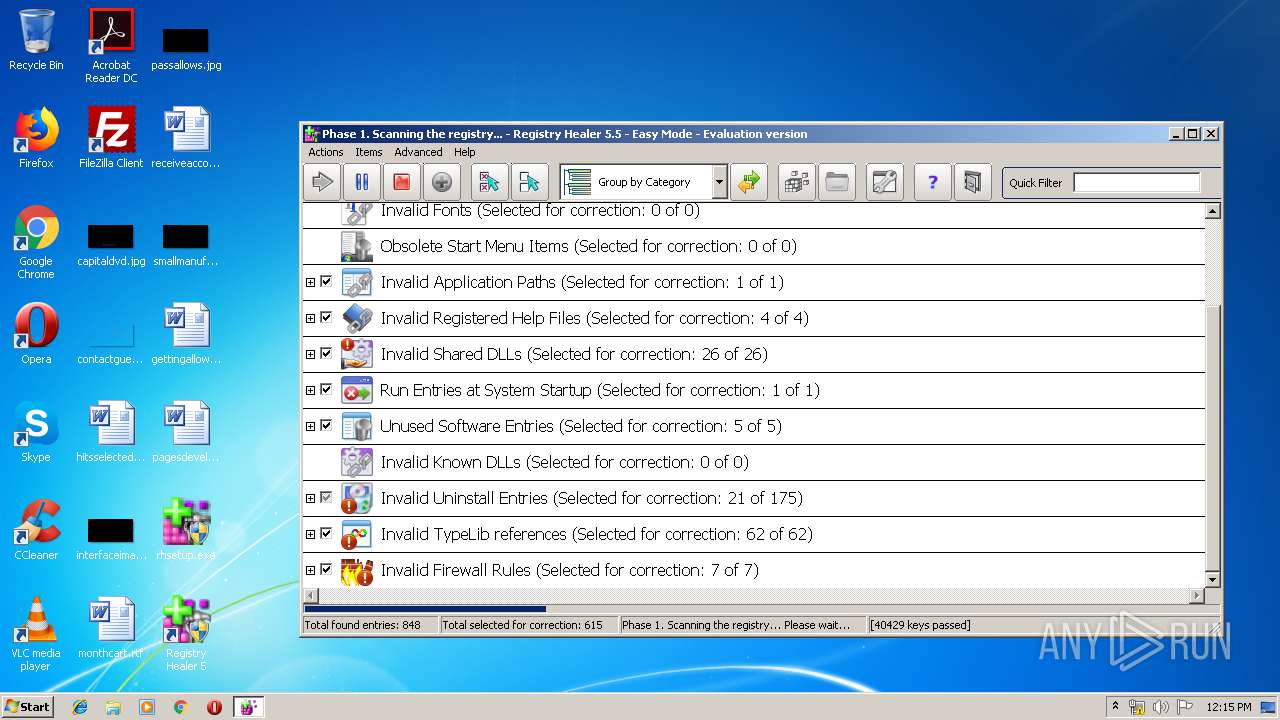Toggle Invalid TypeLib references checkbox

pos(326,534)
